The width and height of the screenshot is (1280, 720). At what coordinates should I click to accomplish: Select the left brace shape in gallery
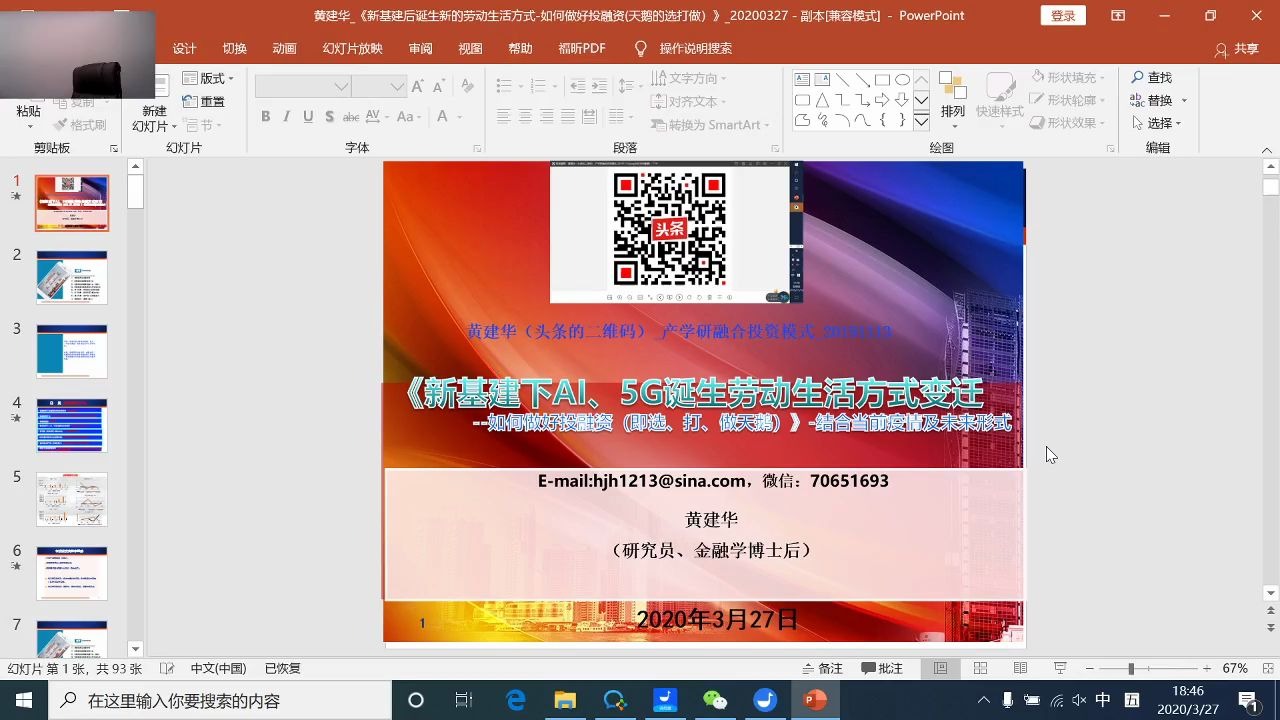(x=882, y=121)
